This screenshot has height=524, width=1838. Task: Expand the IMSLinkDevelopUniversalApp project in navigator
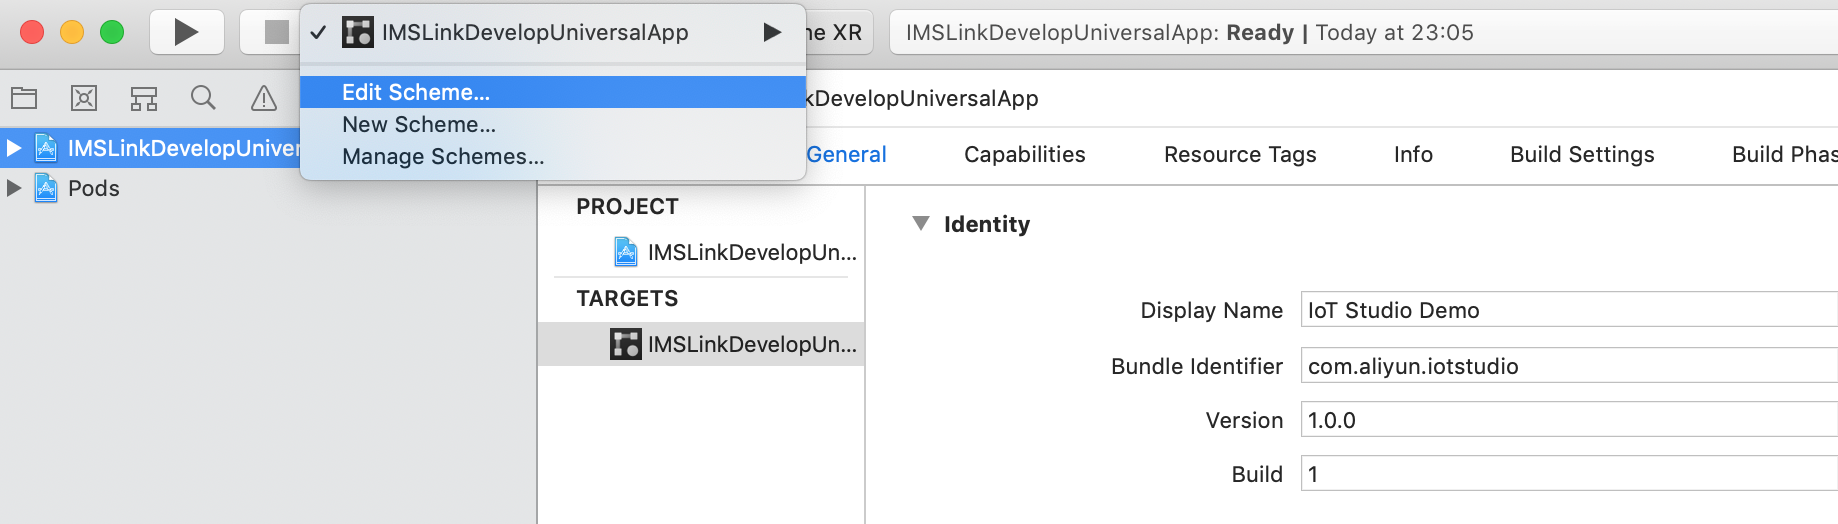[14, 148]
